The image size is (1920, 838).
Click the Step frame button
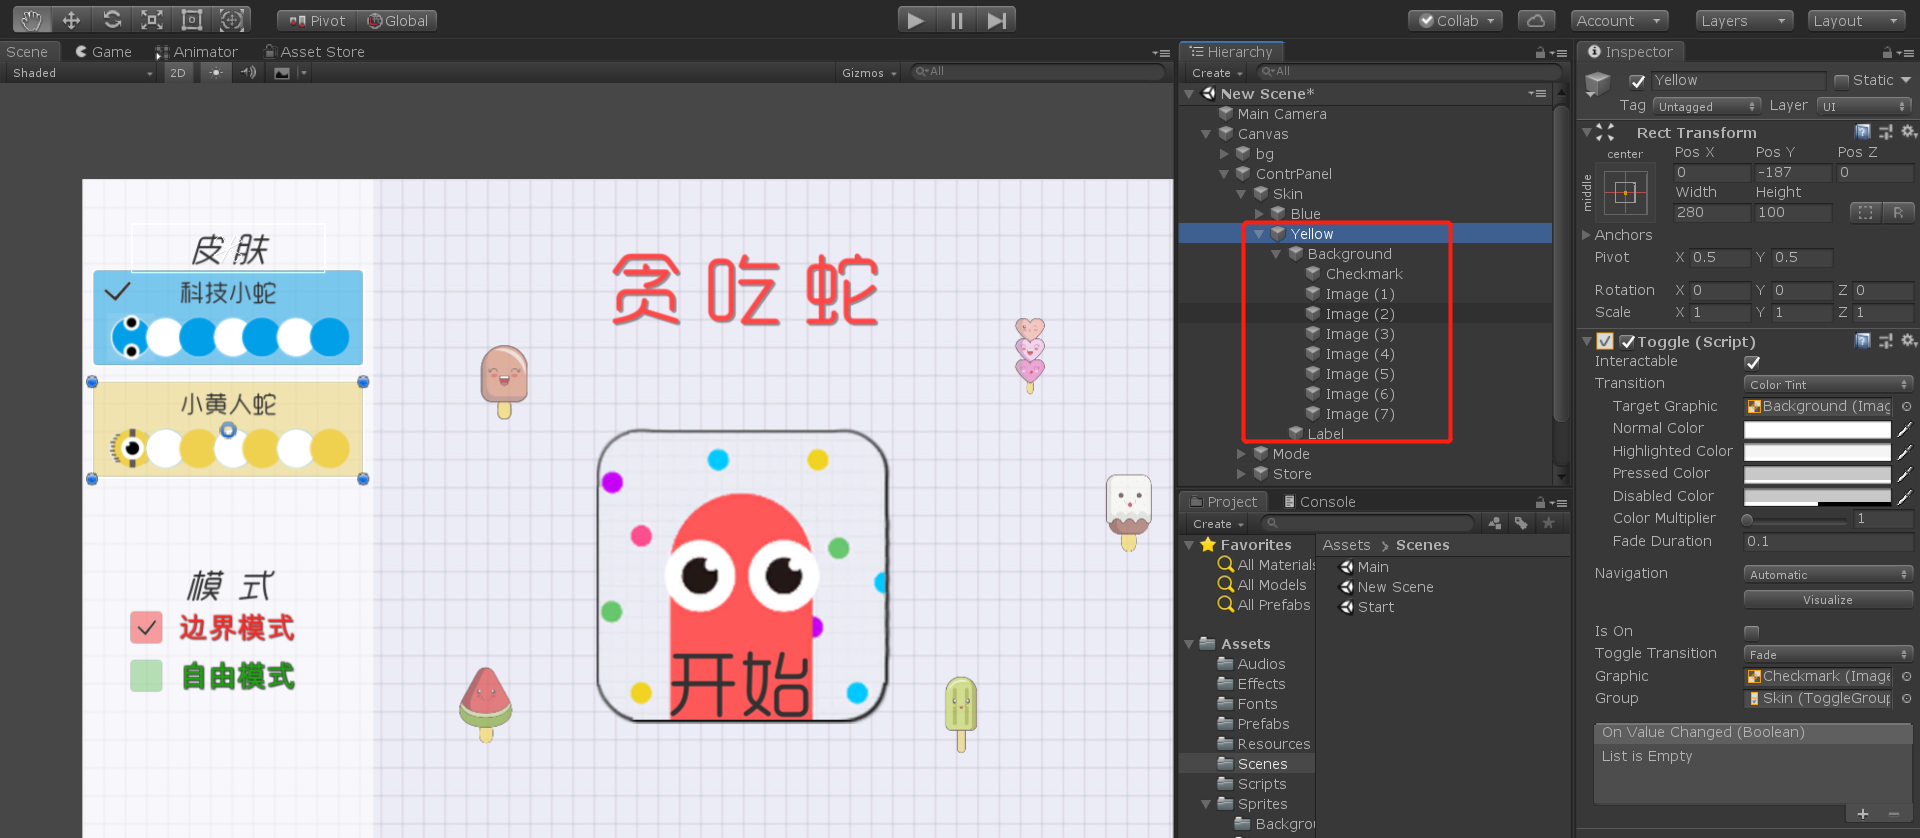[996, 20]
